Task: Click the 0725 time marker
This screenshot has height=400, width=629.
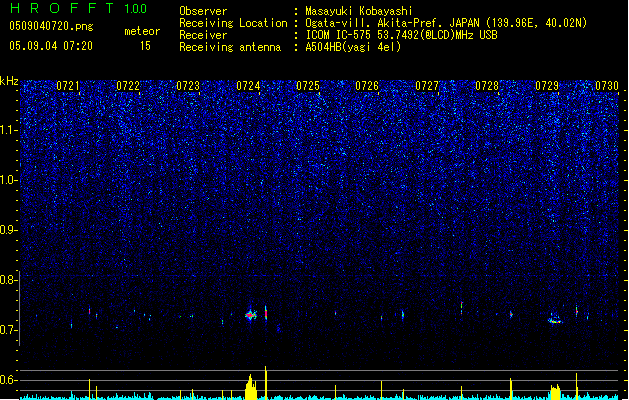Action: click(308, 86)
